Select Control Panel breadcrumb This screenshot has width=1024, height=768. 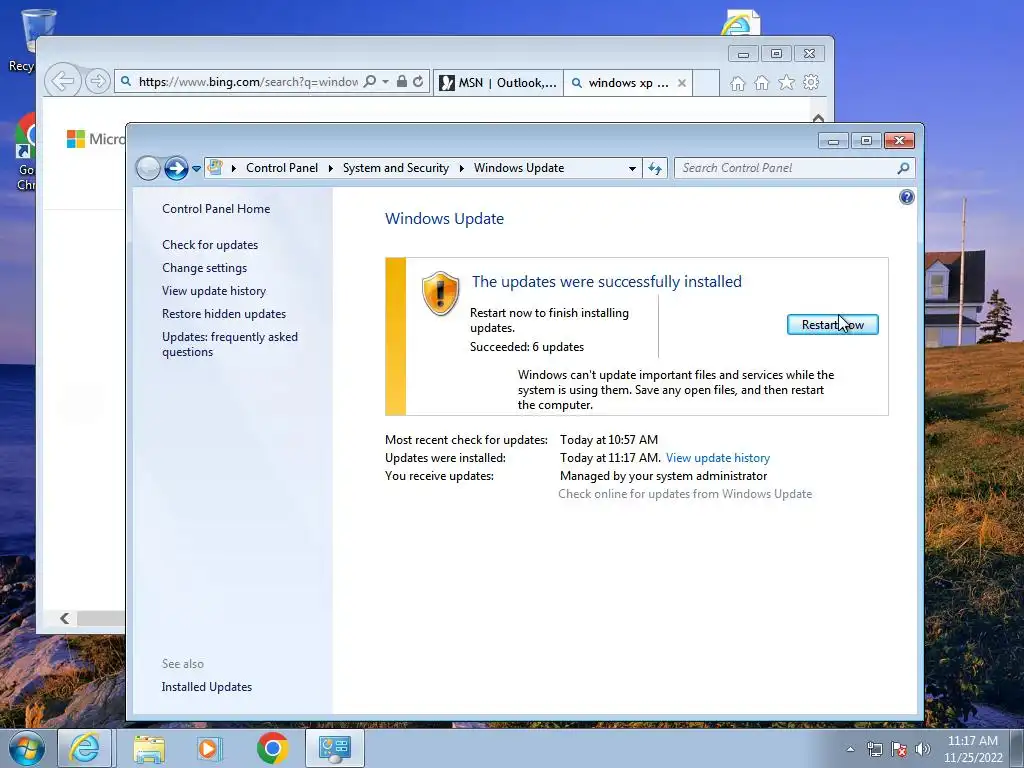click(x=282, y=168)
